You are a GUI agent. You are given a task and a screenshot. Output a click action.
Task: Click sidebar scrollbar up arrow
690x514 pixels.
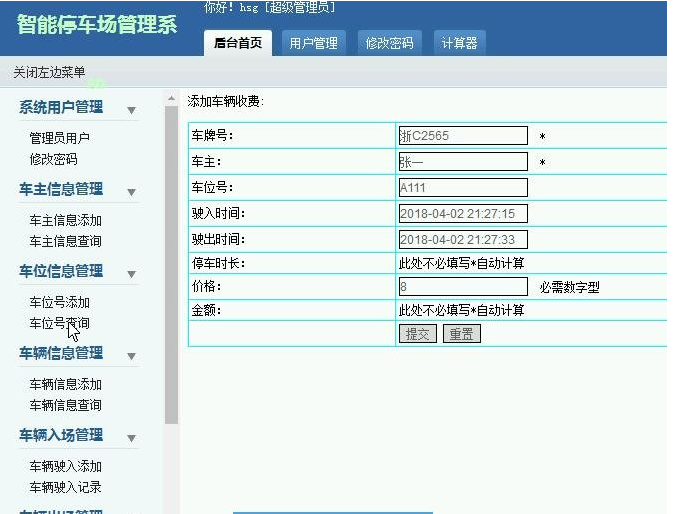coord(171,98)
